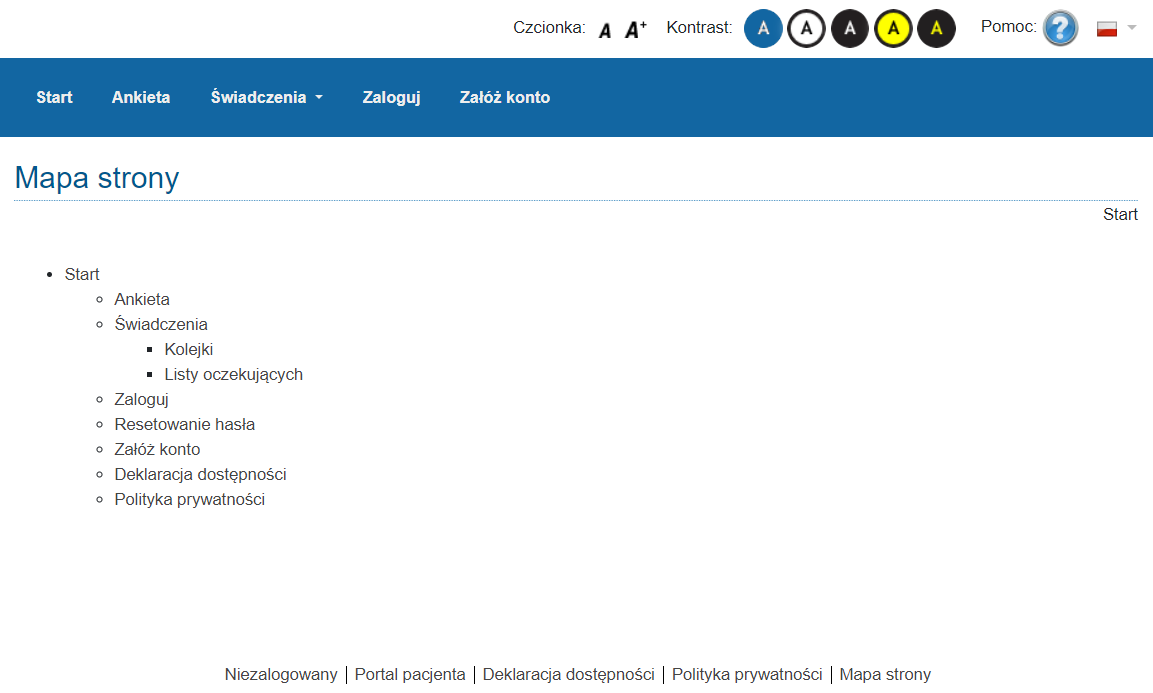The height and width of the screenshot is (693, 1153).
Task: Open the Ankieta menu item
Action: [x=141, y=98]
